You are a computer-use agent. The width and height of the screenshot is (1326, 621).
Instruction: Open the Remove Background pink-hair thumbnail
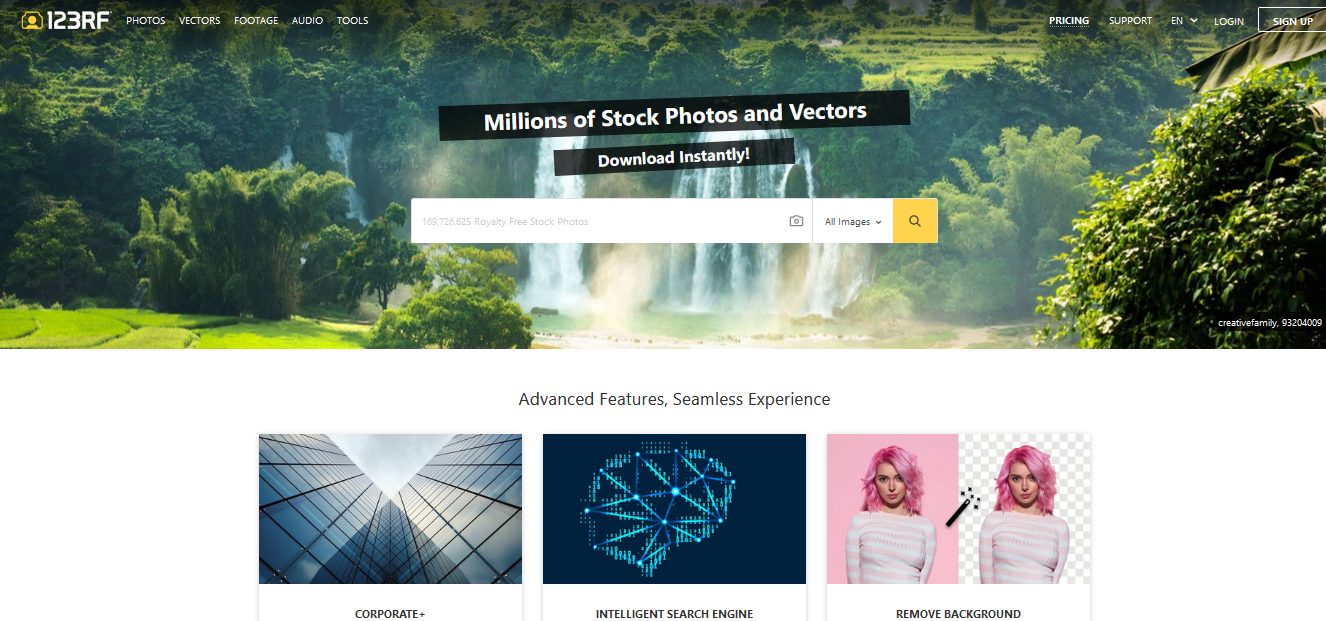point(958,509)
